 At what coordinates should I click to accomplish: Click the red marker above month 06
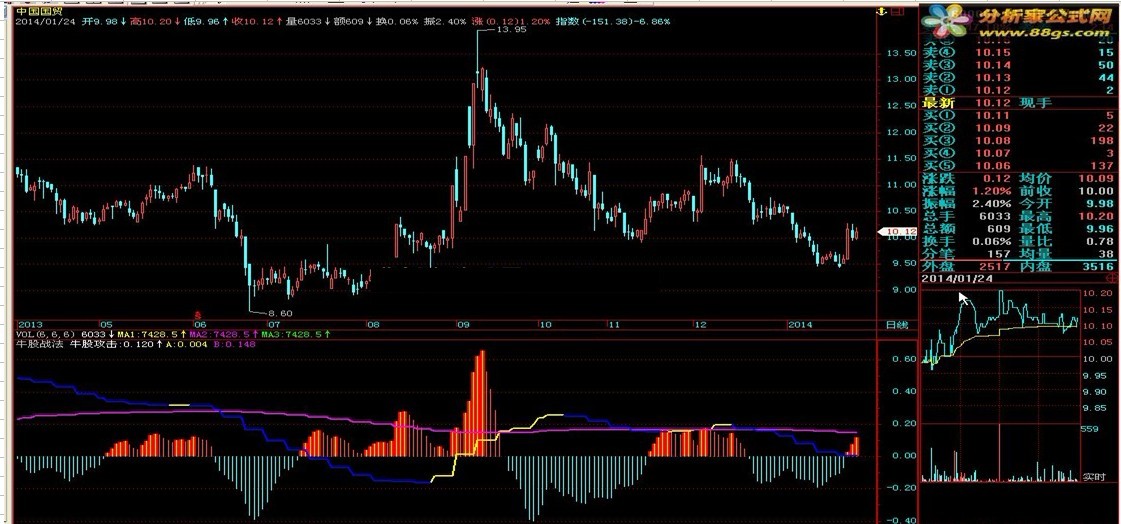click(198, 314)
